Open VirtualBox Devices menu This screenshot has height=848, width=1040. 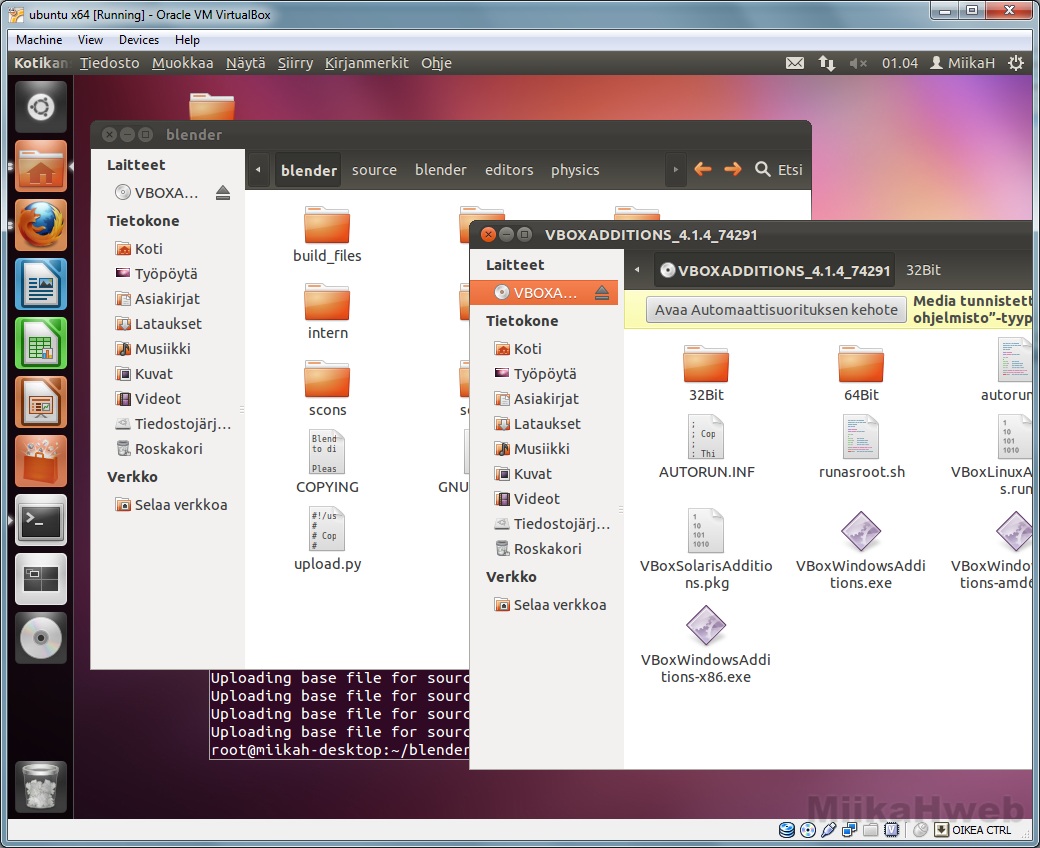[139, 40]
